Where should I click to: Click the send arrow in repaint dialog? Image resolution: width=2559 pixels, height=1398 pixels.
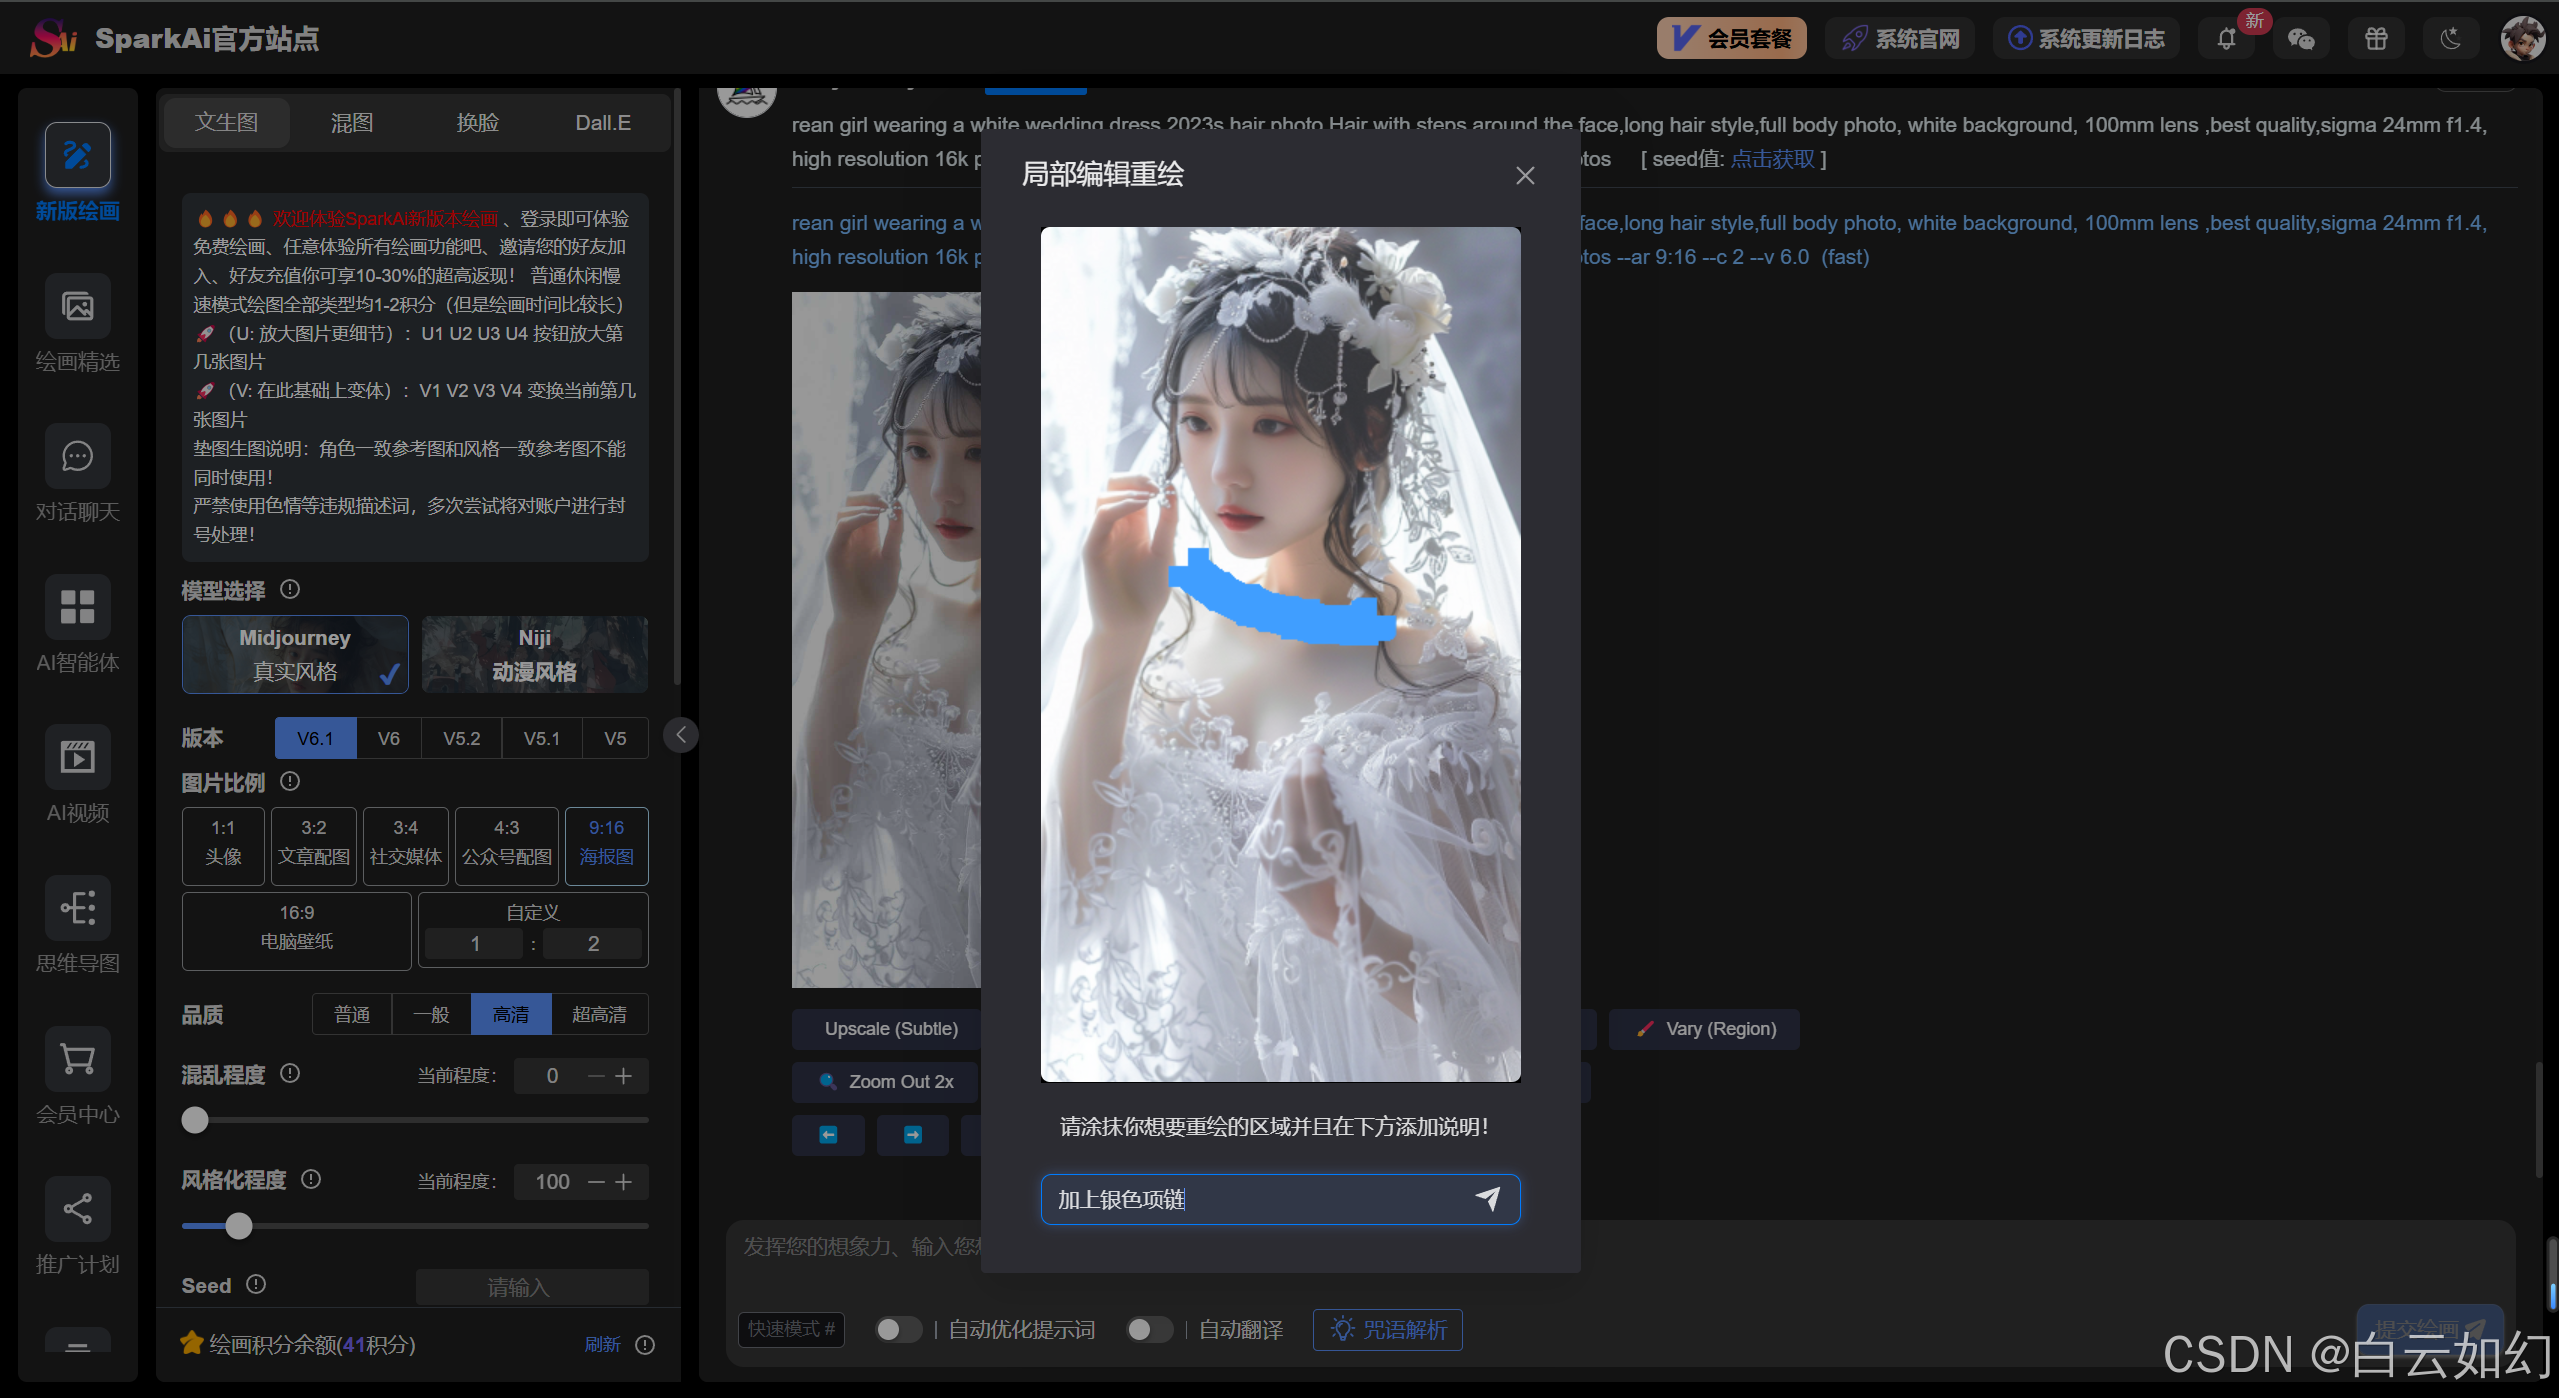pos(1487,1198)
